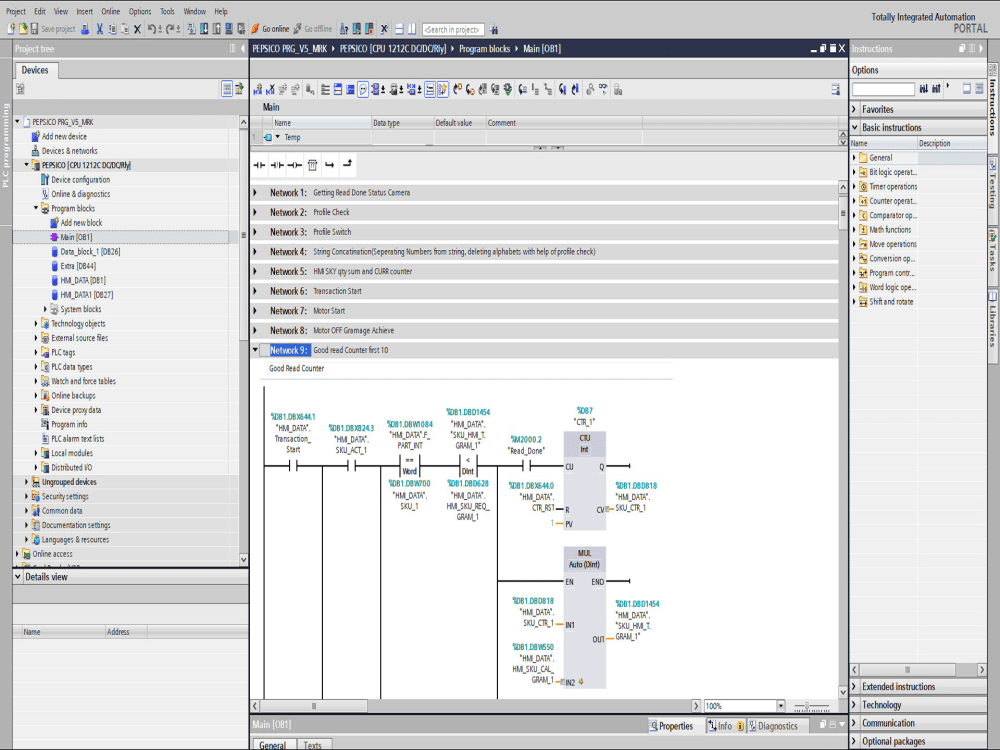Select the empty box ladder element
This screenshot has height=750, width=1000.
pyautogui.click(x=313, y=165)
